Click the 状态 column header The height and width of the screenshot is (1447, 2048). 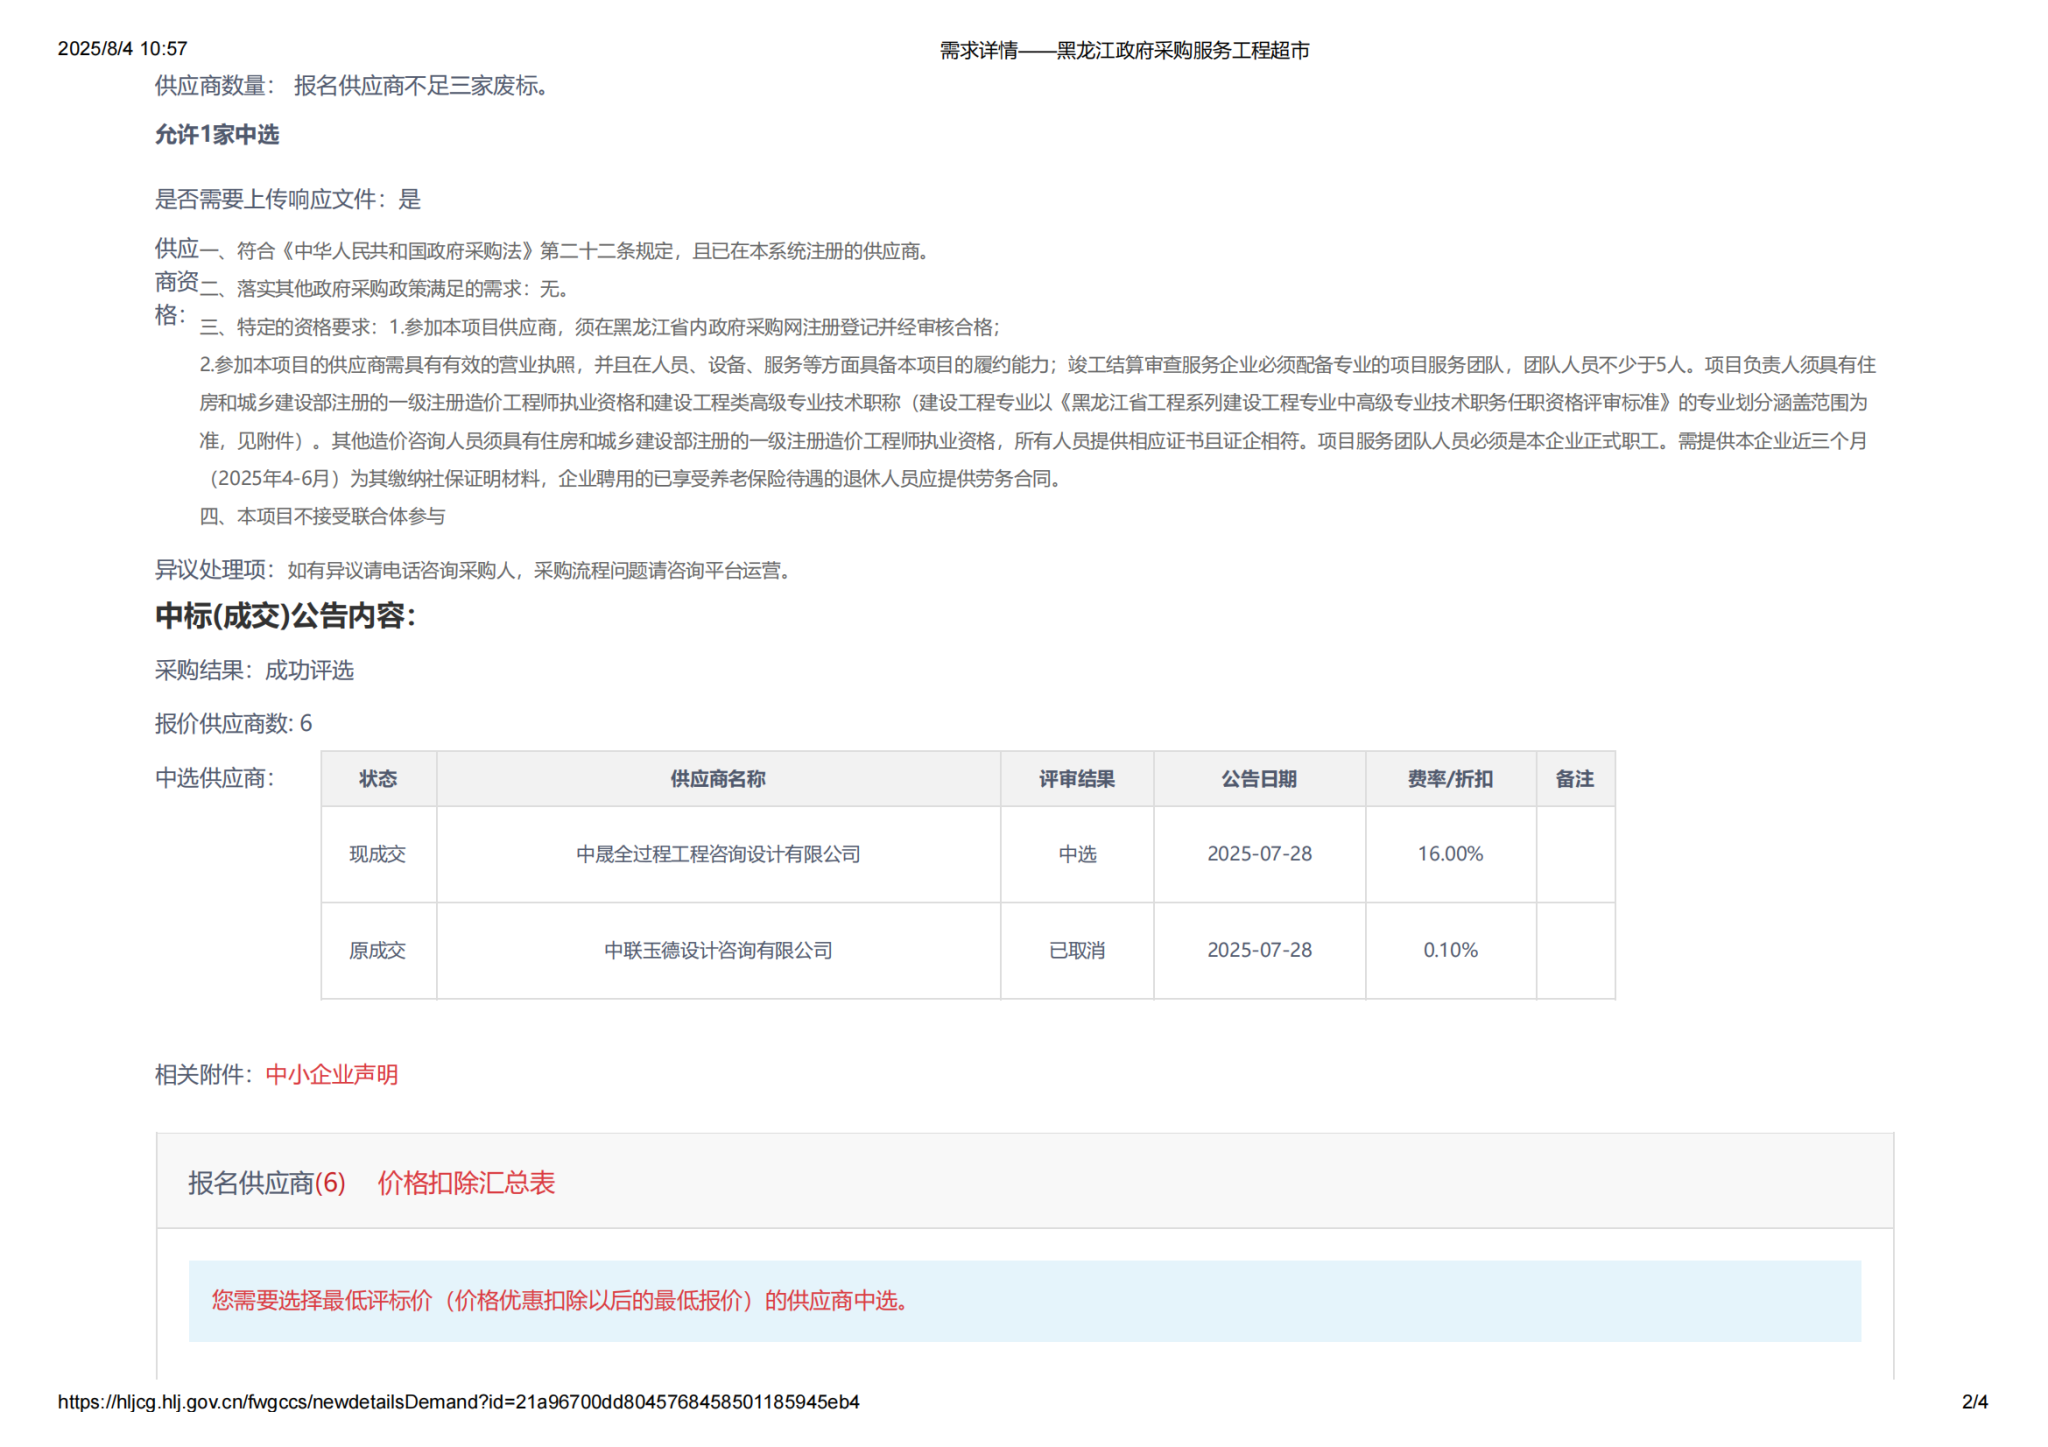coord(378,779)
